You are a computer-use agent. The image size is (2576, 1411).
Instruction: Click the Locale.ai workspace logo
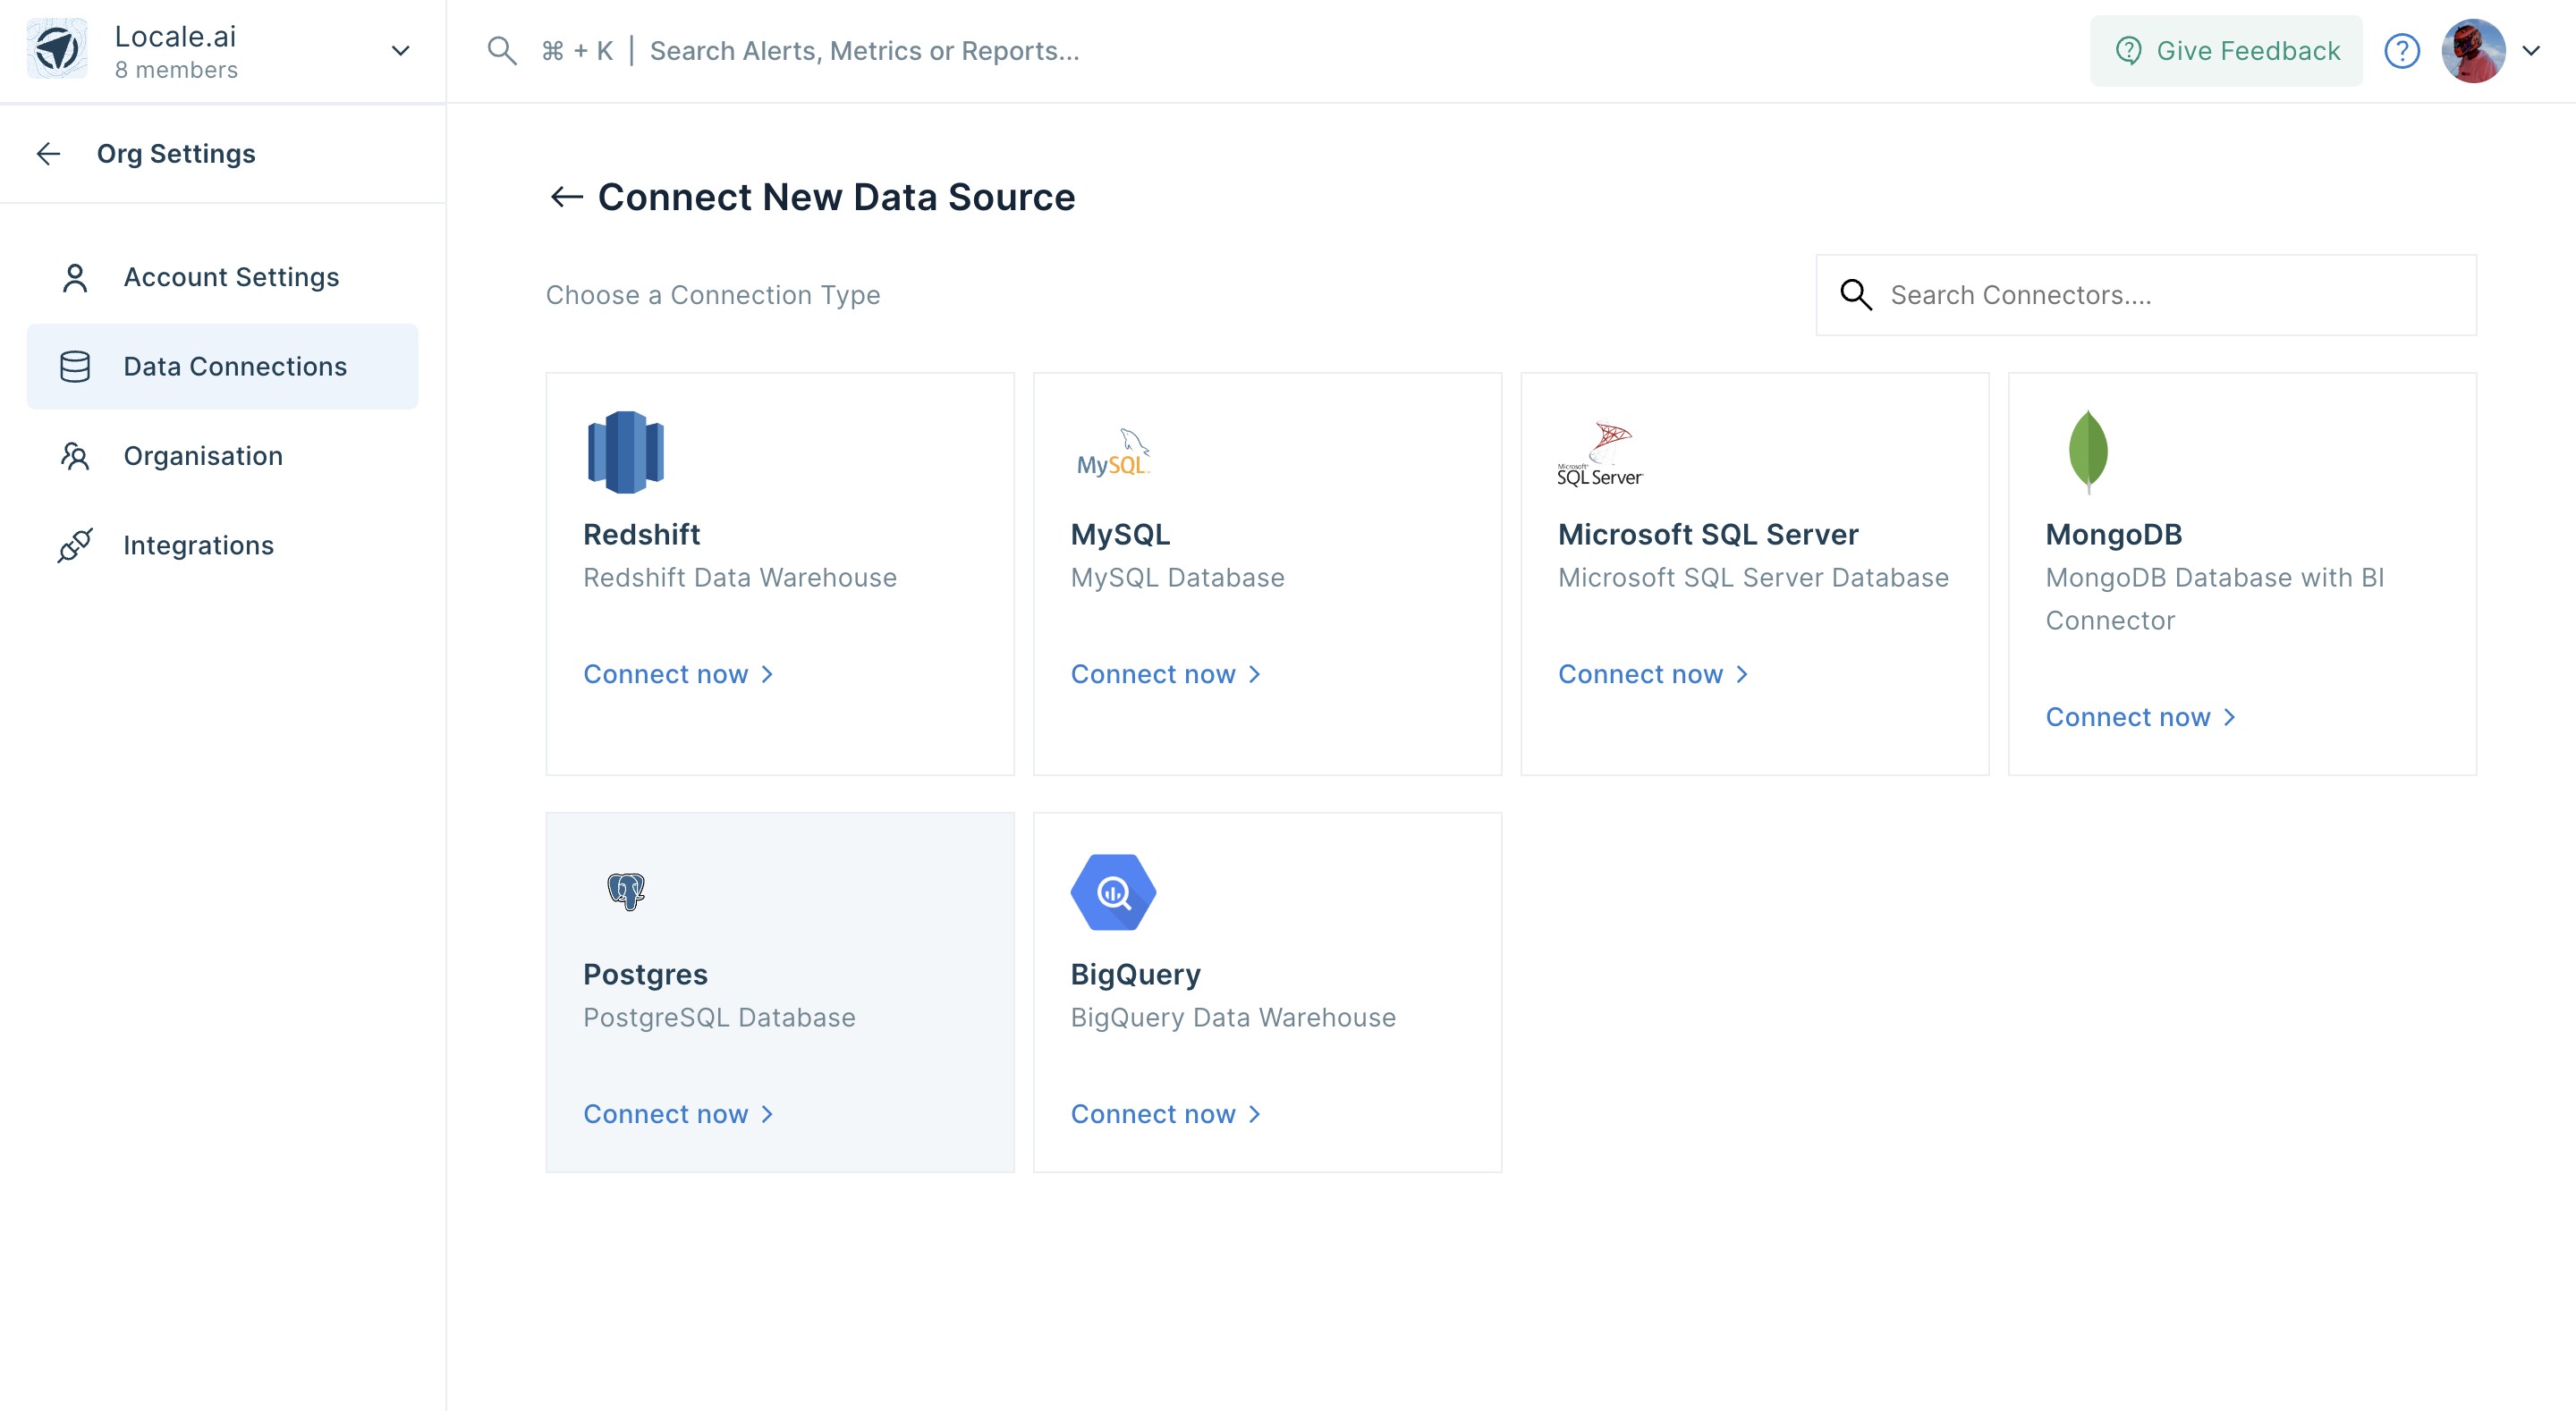coord(57,49)
